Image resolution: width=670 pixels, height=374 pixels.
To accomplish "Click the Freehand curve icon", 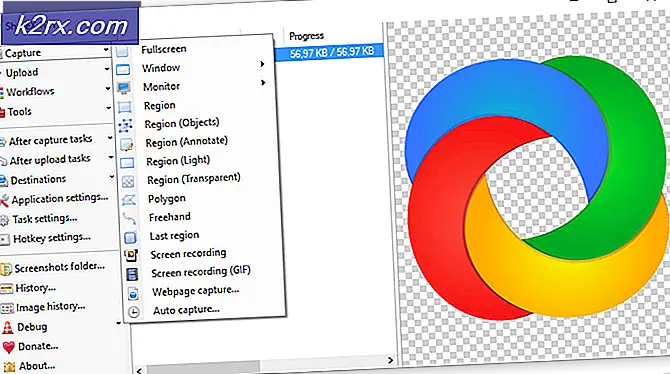I will click(129, 218).
